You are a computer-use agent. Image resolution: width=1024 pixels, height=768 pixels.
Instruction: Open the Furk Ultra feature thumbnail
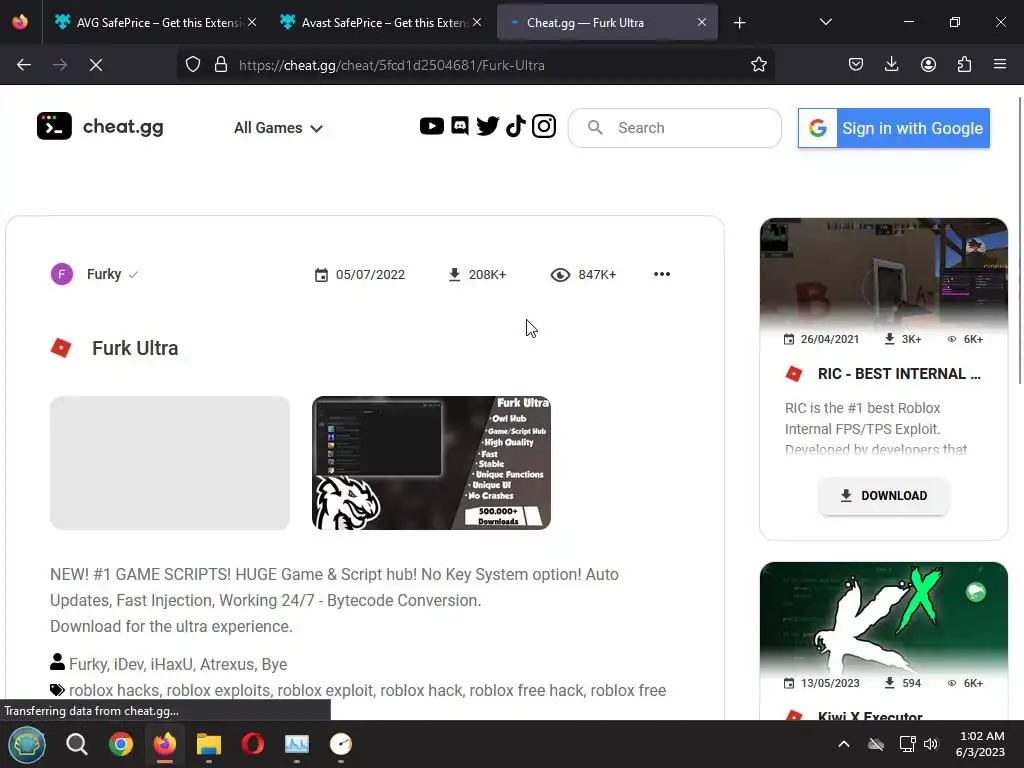coord(431,463)
